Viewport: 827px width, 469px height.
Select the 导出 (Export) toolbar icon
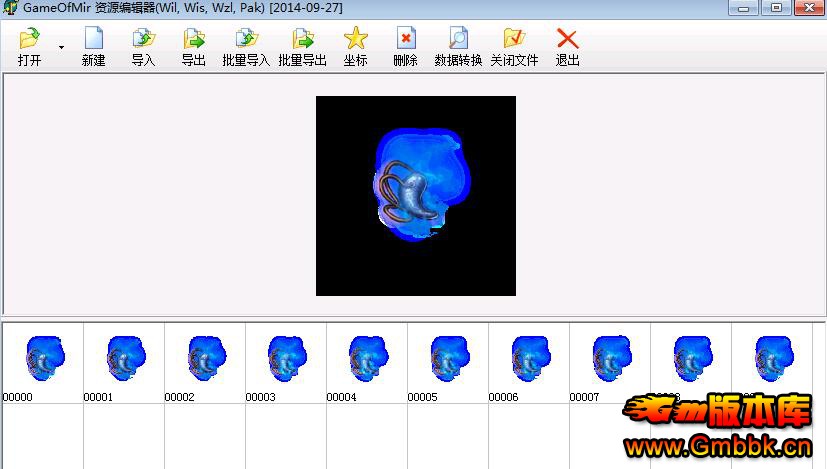pos(193,41)
